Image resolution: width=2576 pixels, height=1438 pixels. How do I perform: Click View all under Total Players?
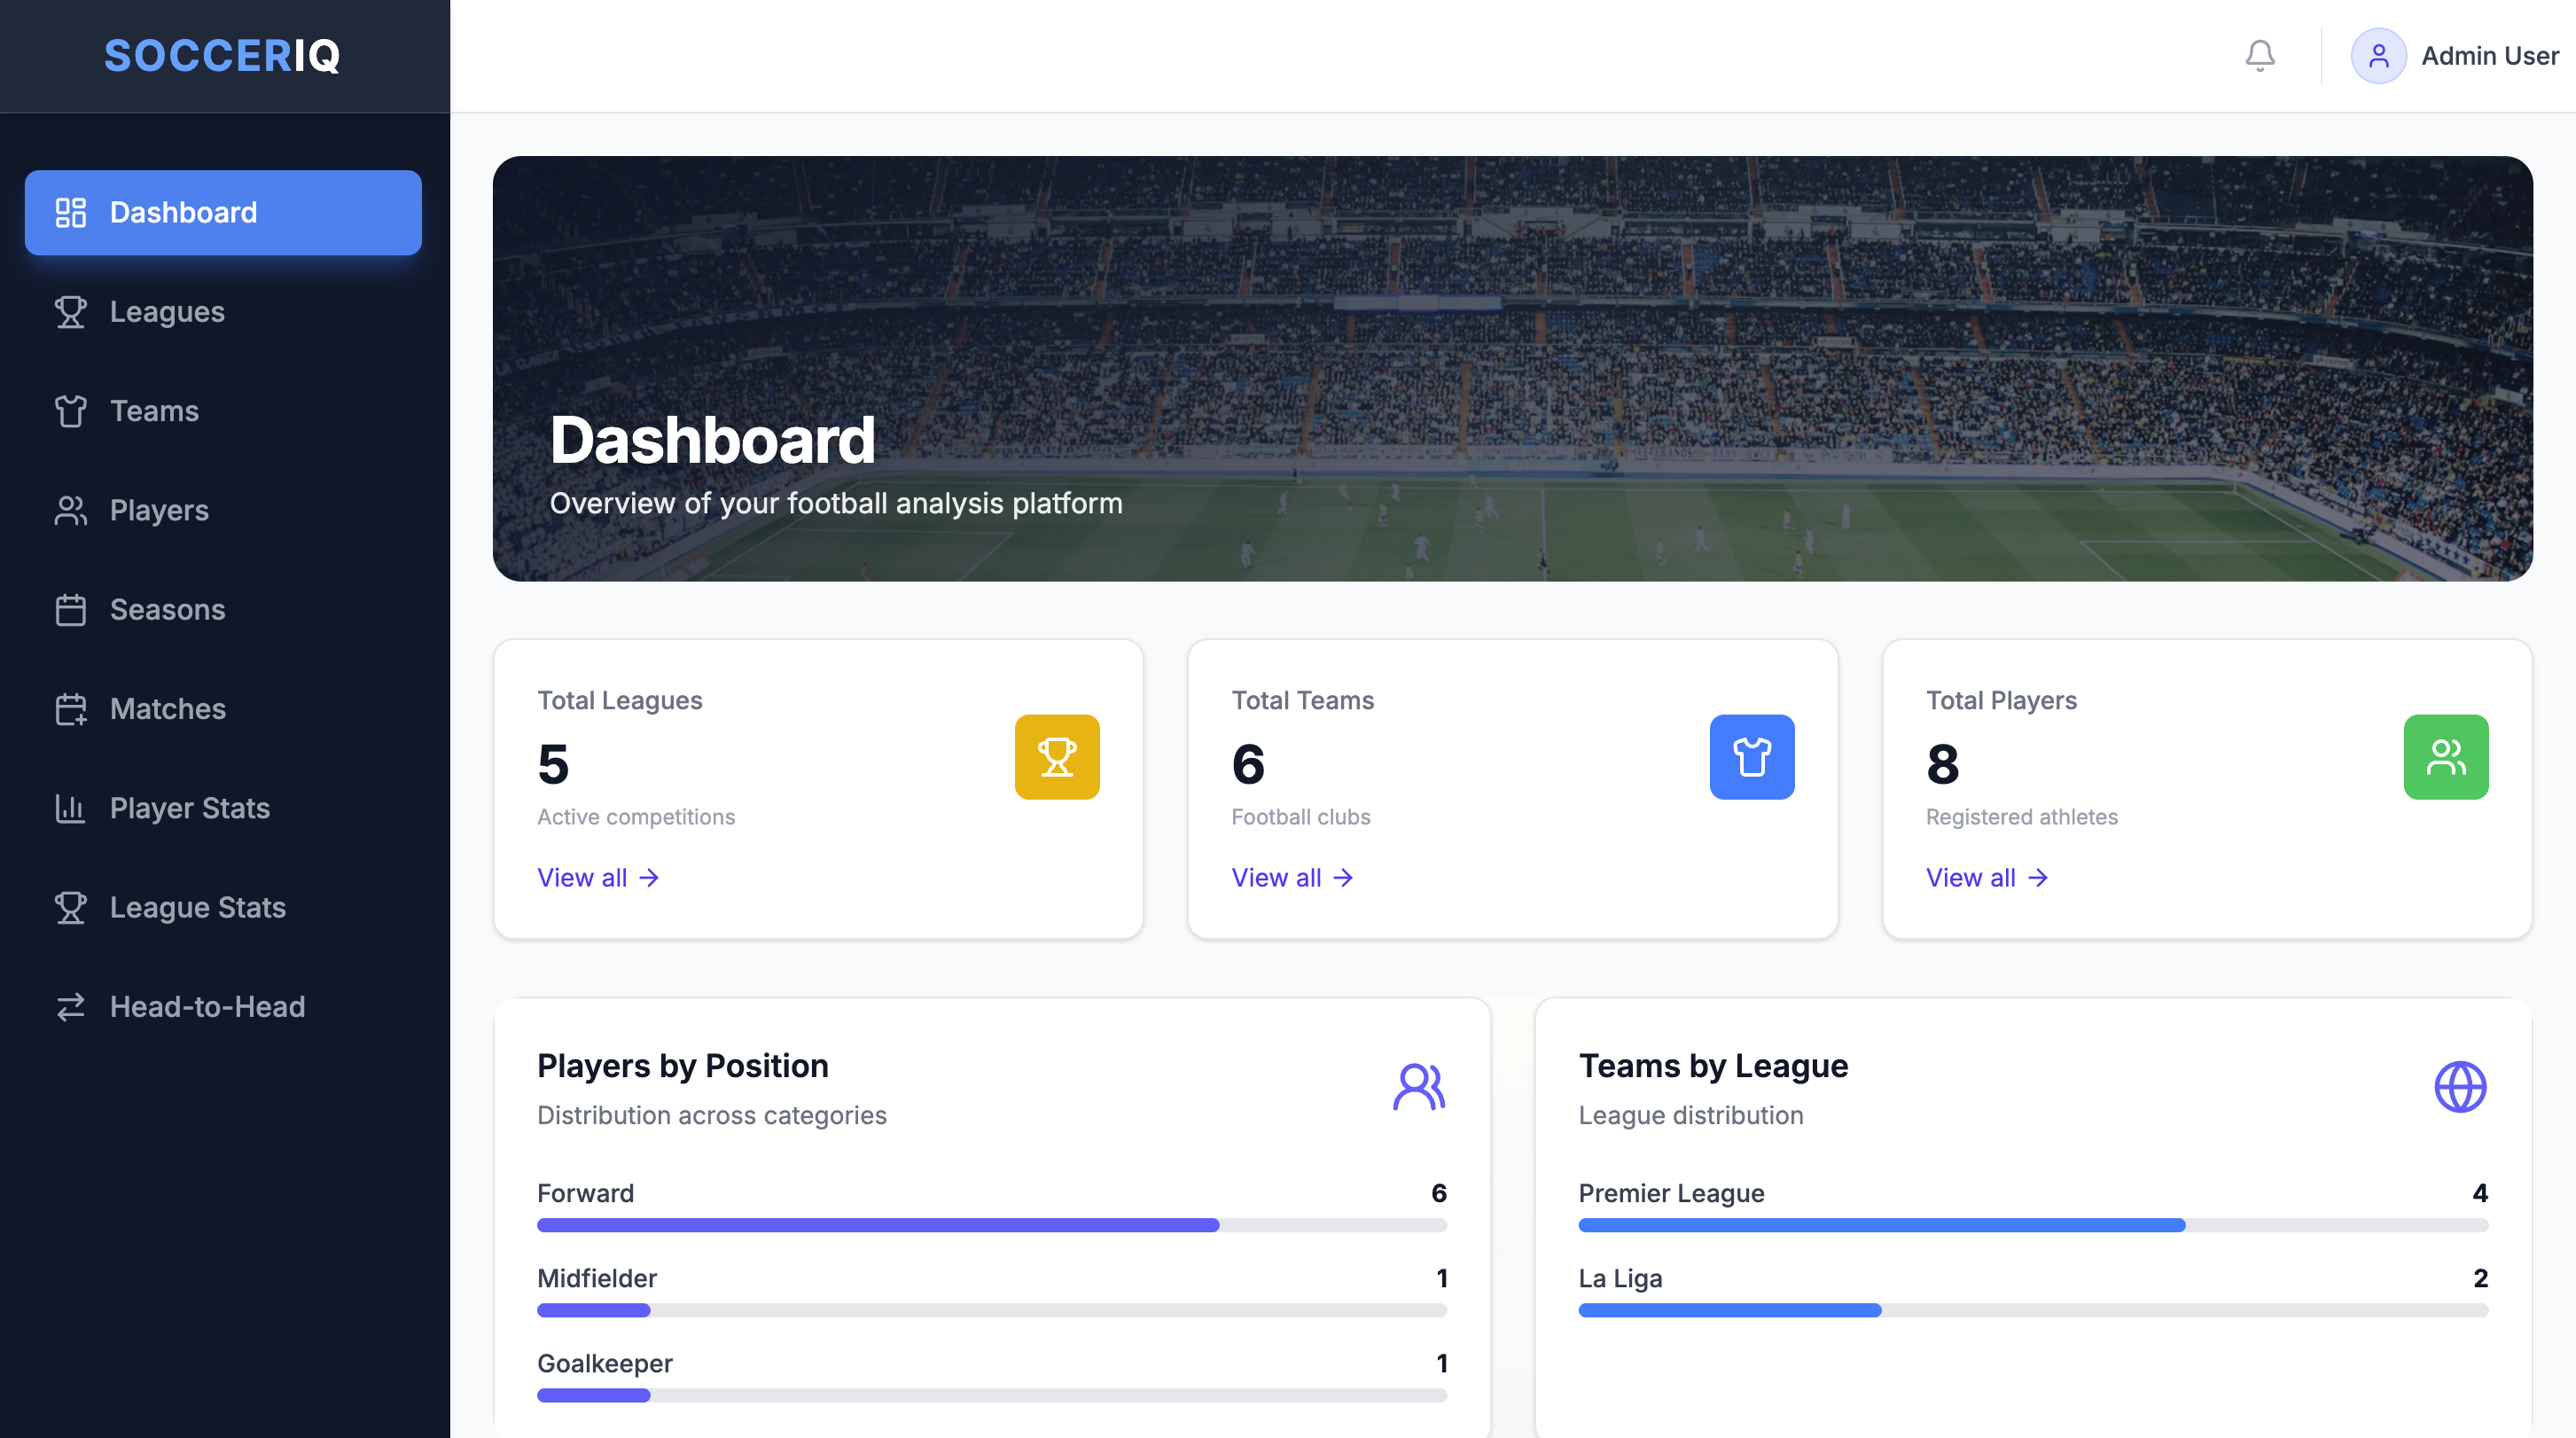1986,878
